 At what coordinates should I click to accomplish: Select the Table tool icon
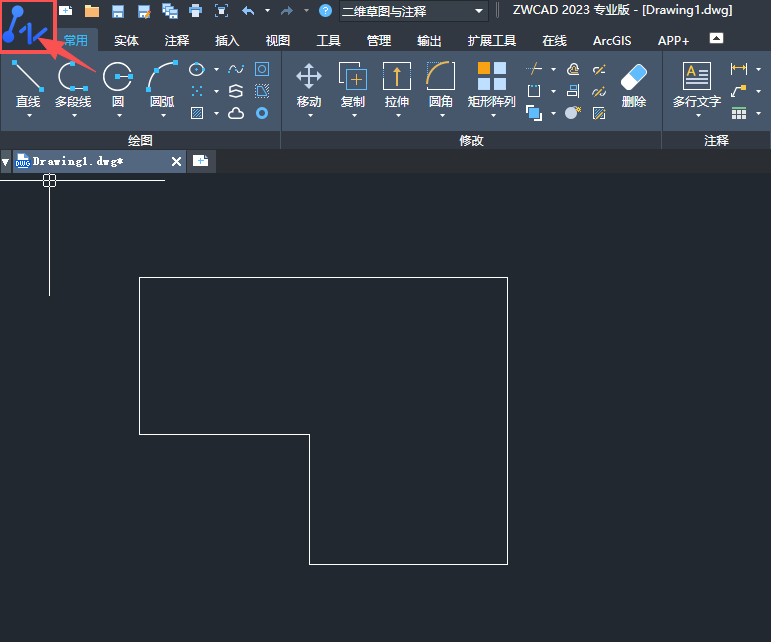coord(739,114)
